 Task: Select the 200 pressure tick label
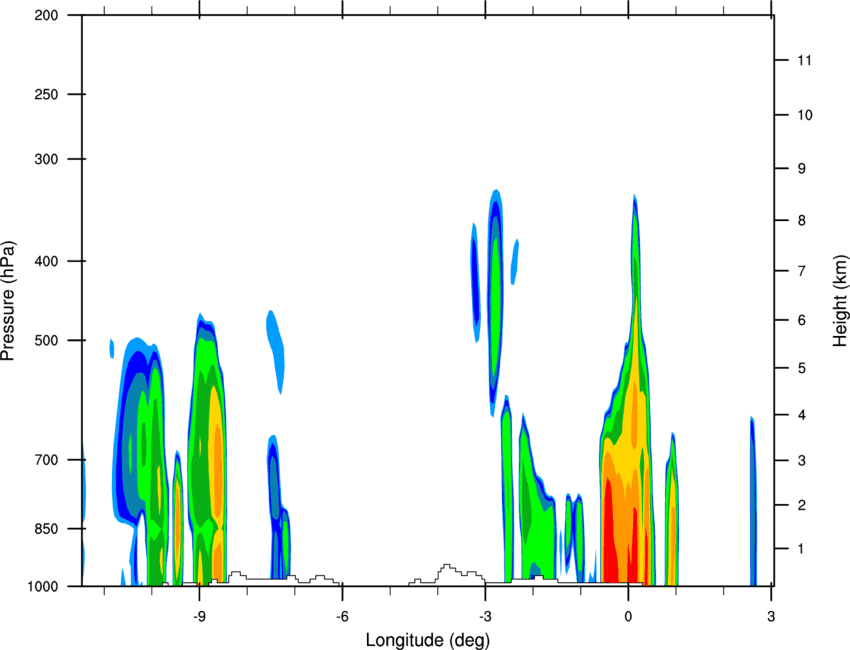46,15
